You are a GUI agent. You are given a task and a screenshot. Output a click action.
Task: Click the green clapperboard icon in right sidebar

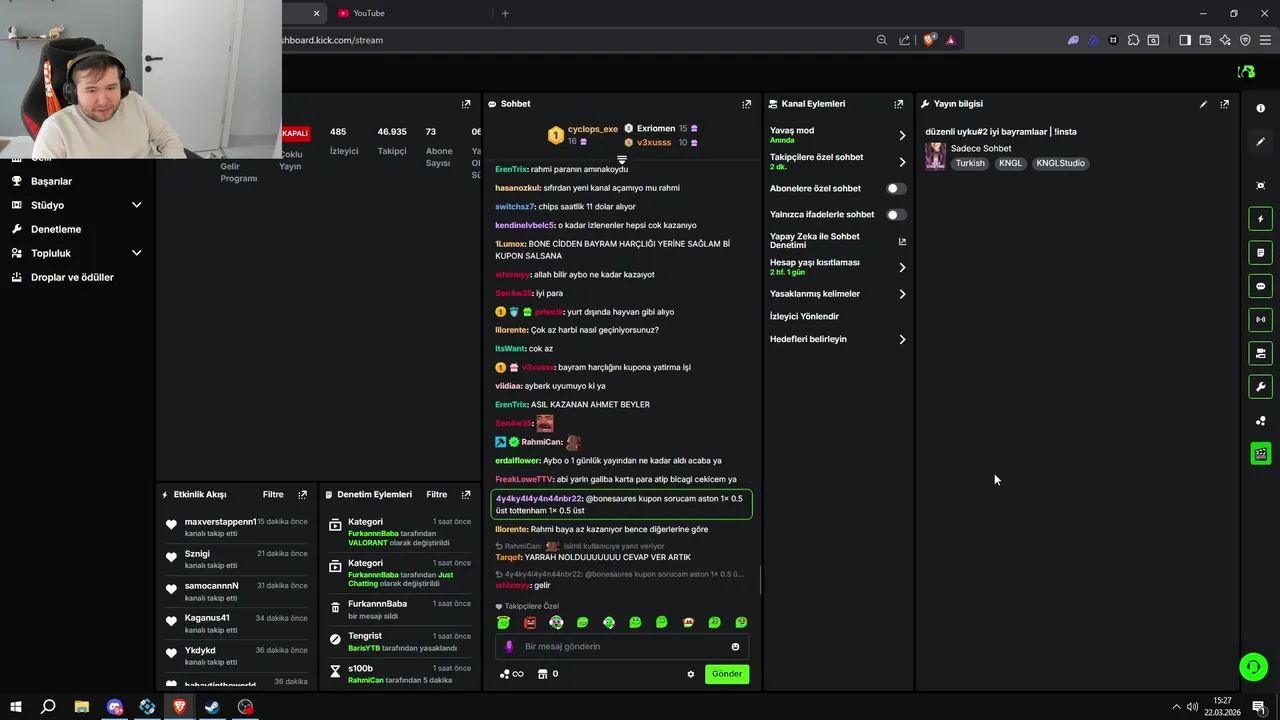click(1260, 454)
